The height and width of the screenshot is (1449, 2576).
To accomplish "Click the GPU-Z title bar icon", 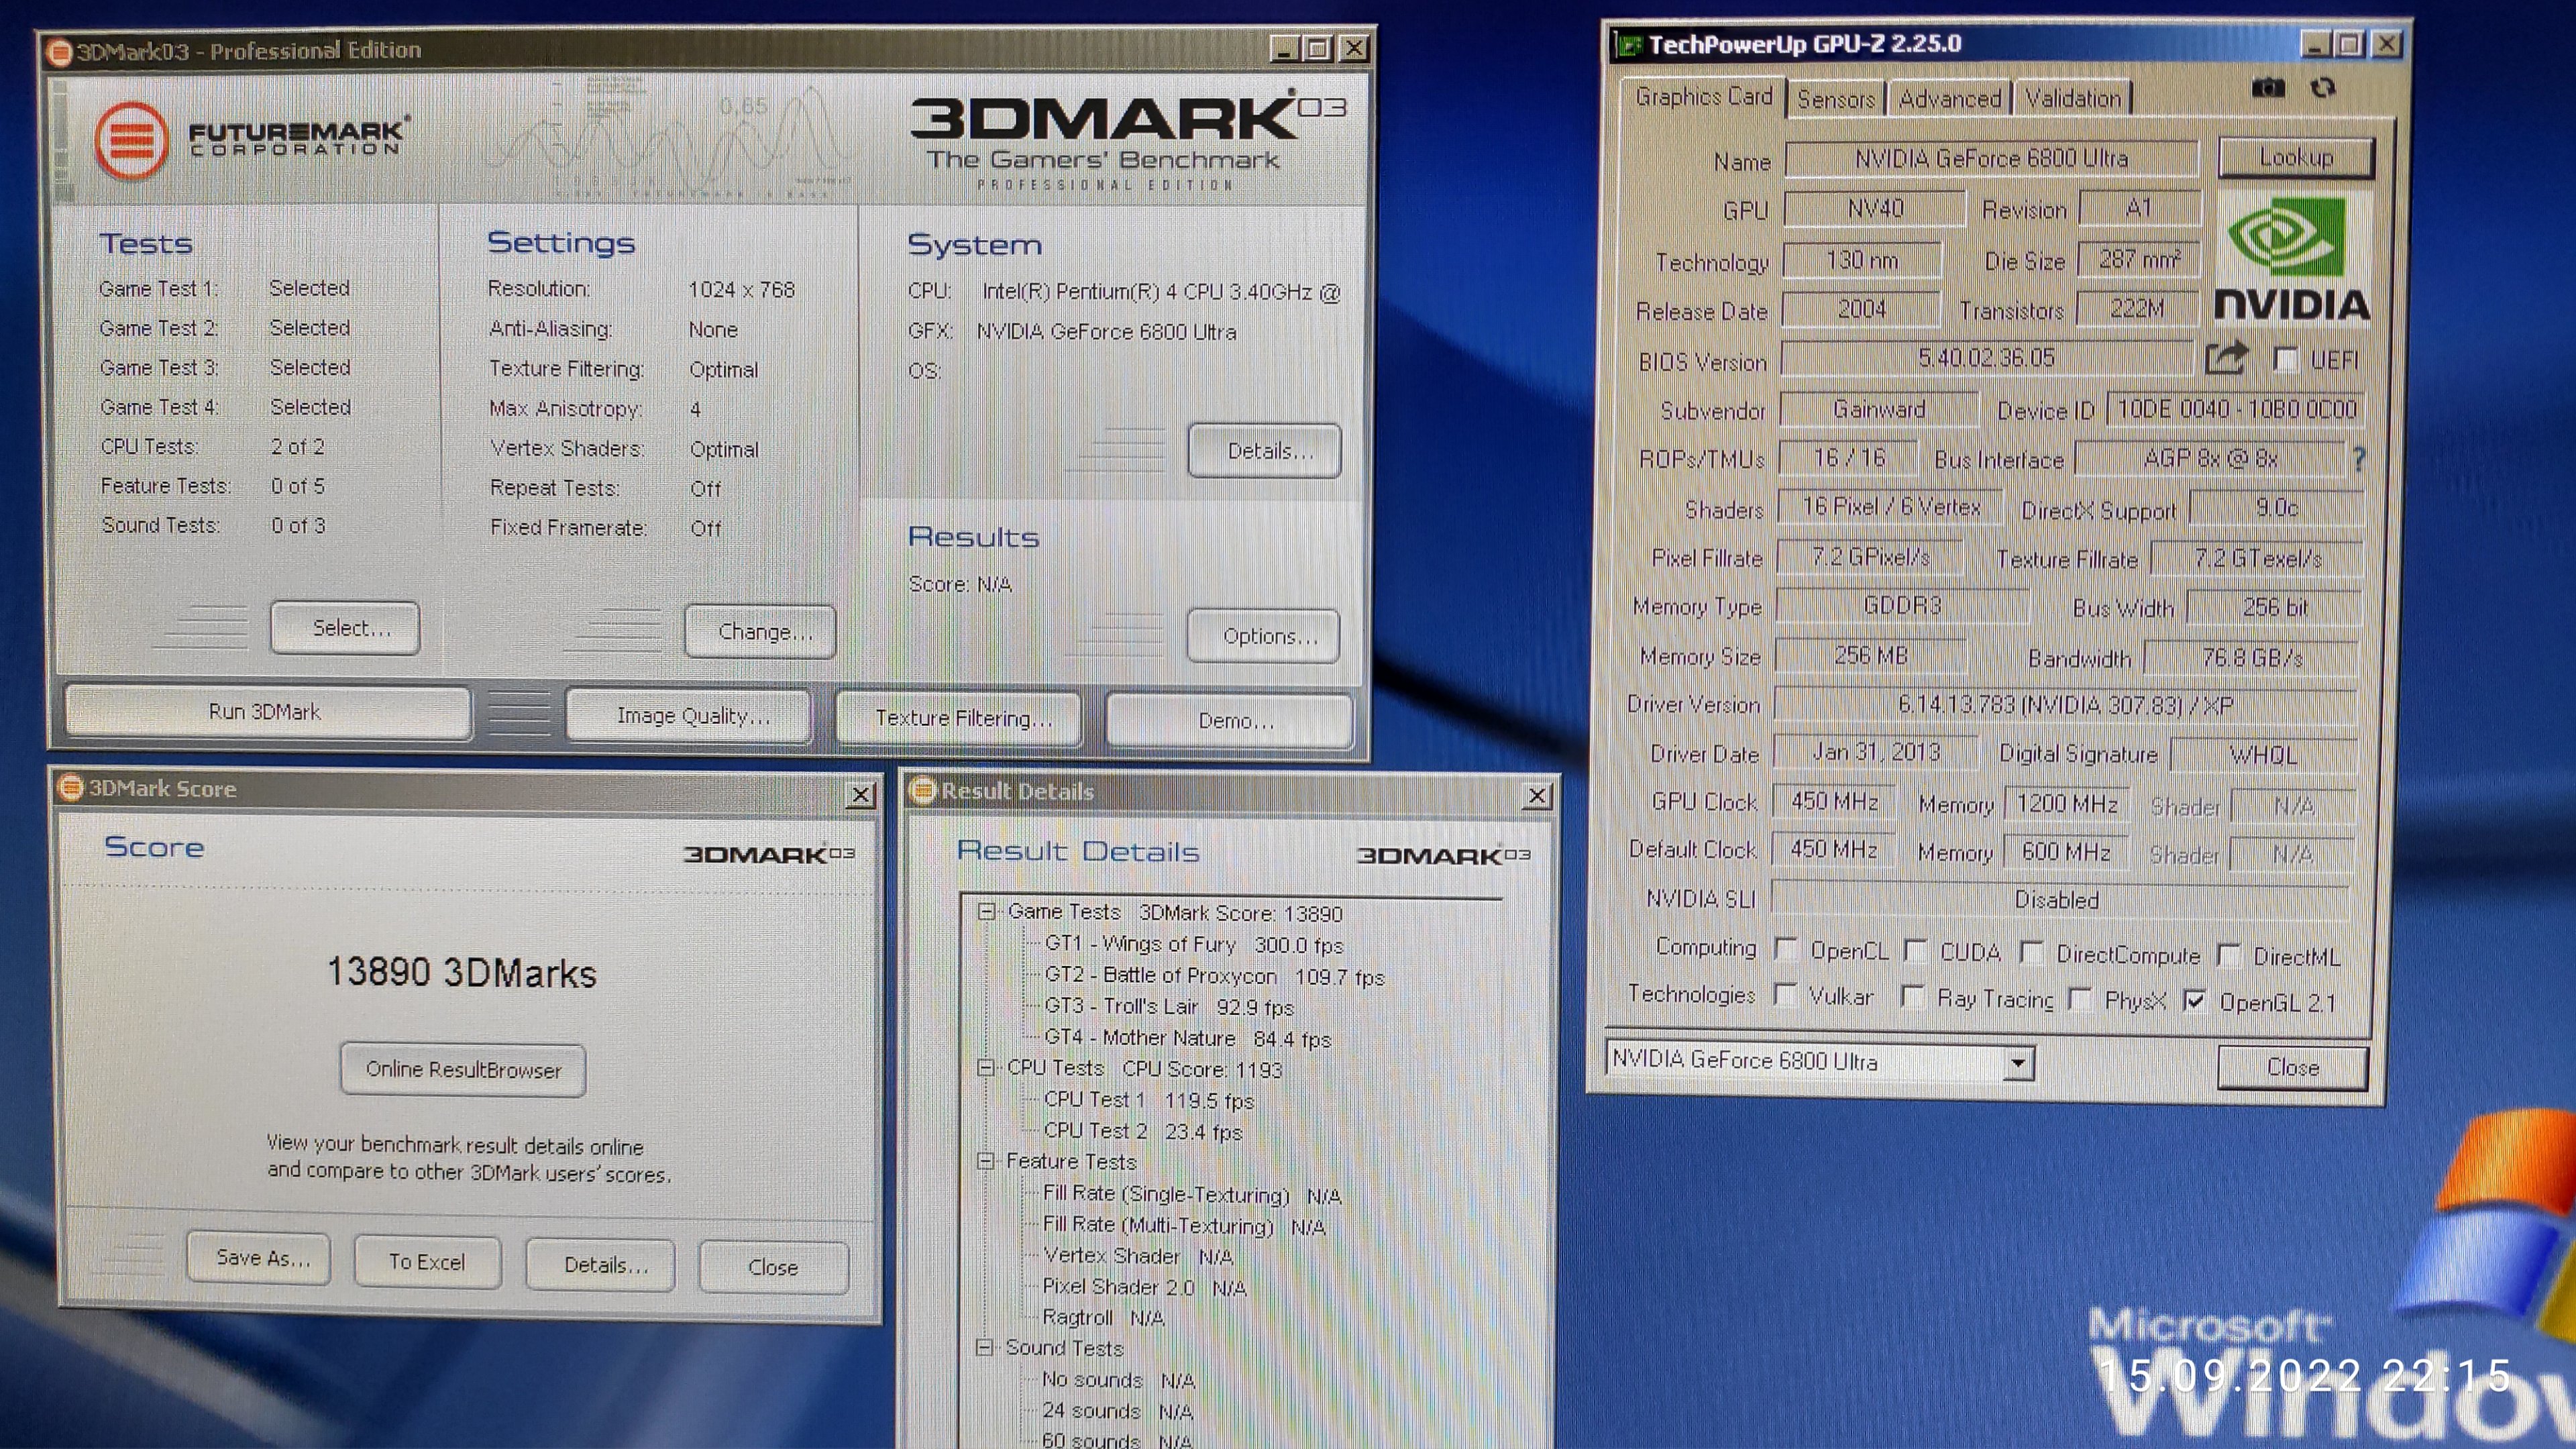I will [x=1630, y=45].
